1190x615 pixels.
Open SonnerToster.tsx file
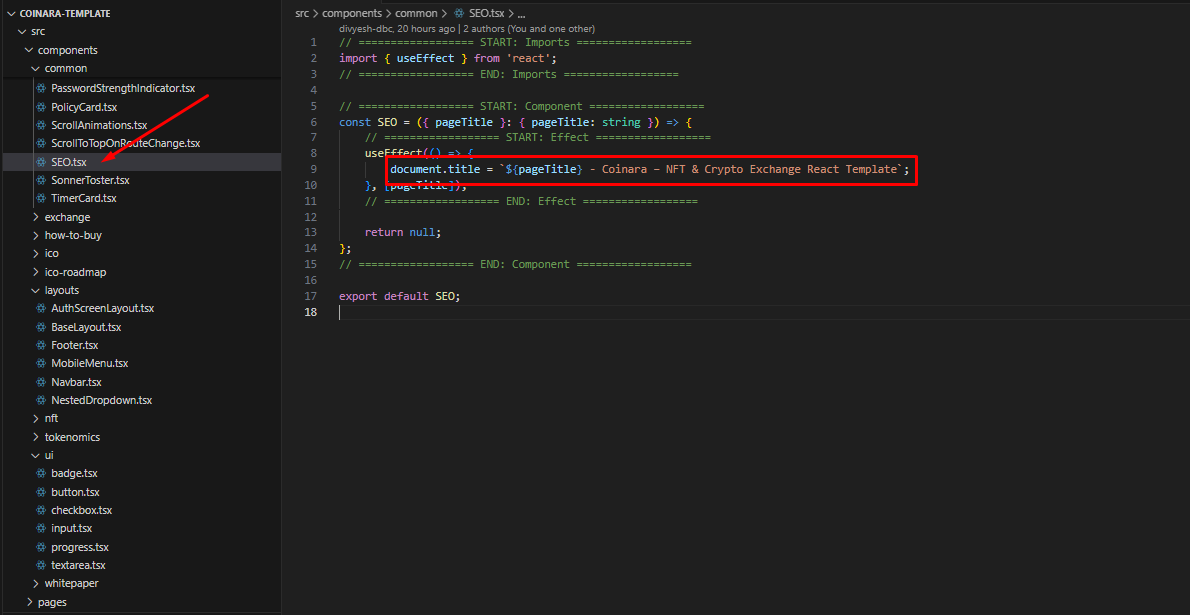pyautogui.click(x=90, y=181)
